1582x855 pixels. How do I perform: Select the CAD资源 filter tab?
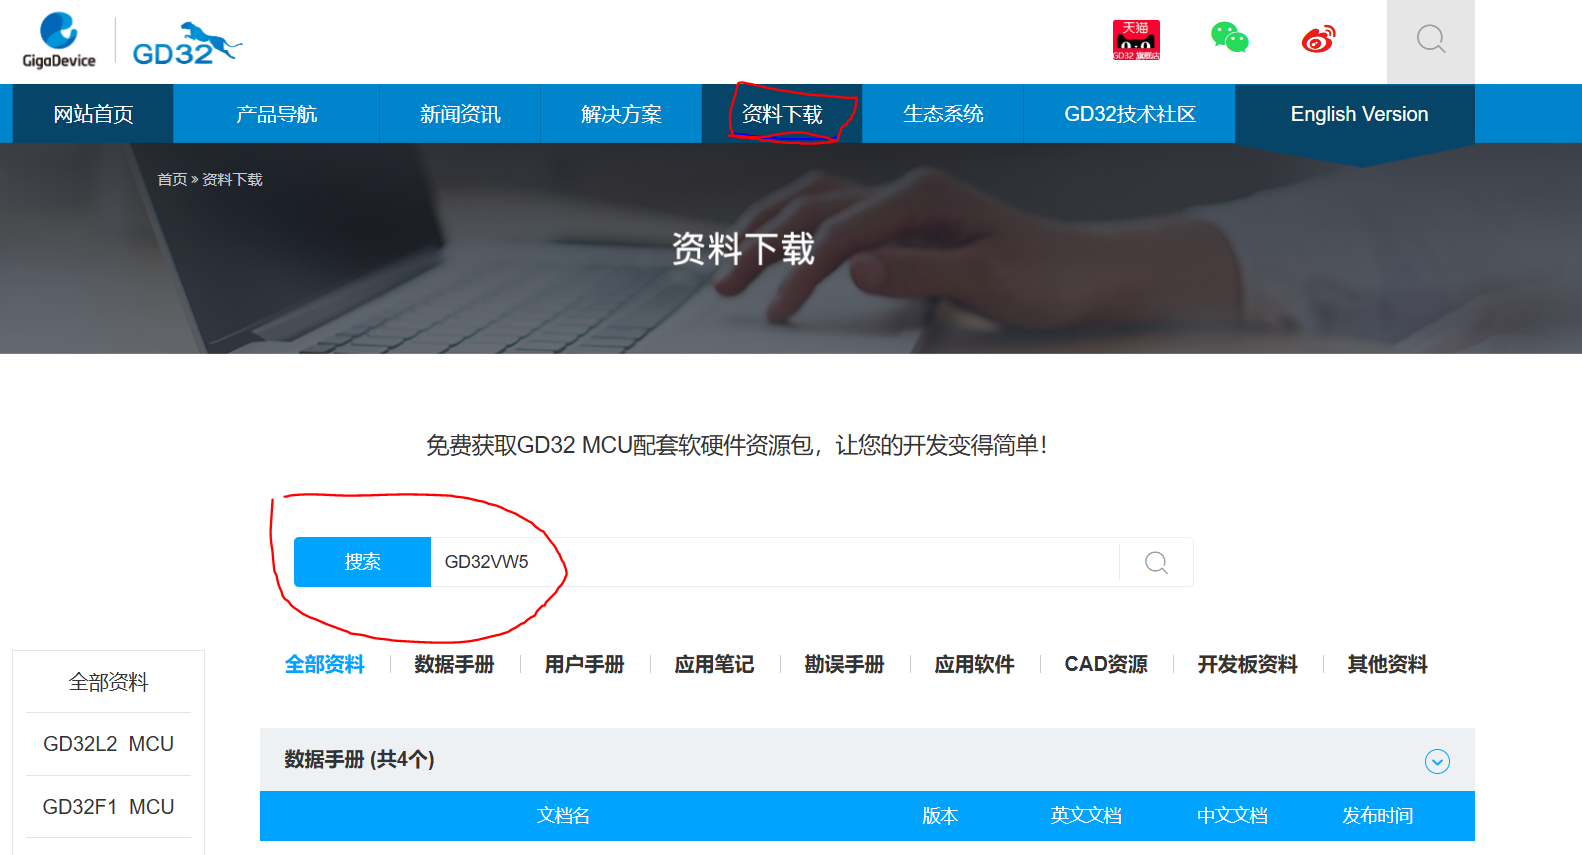coord(1105,664)
